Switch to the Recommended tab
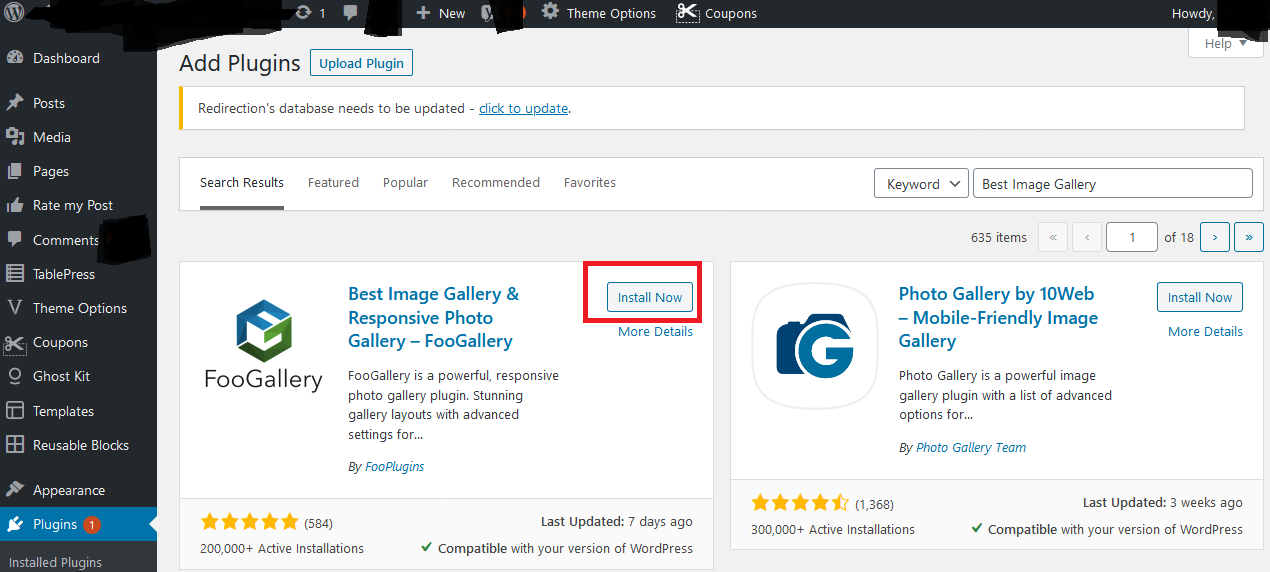 point(496,183)
